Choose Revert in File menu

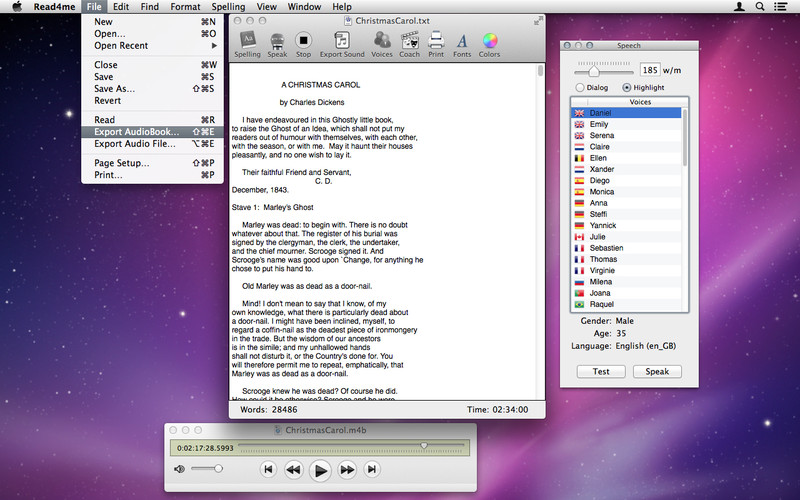tap(152, 101)
